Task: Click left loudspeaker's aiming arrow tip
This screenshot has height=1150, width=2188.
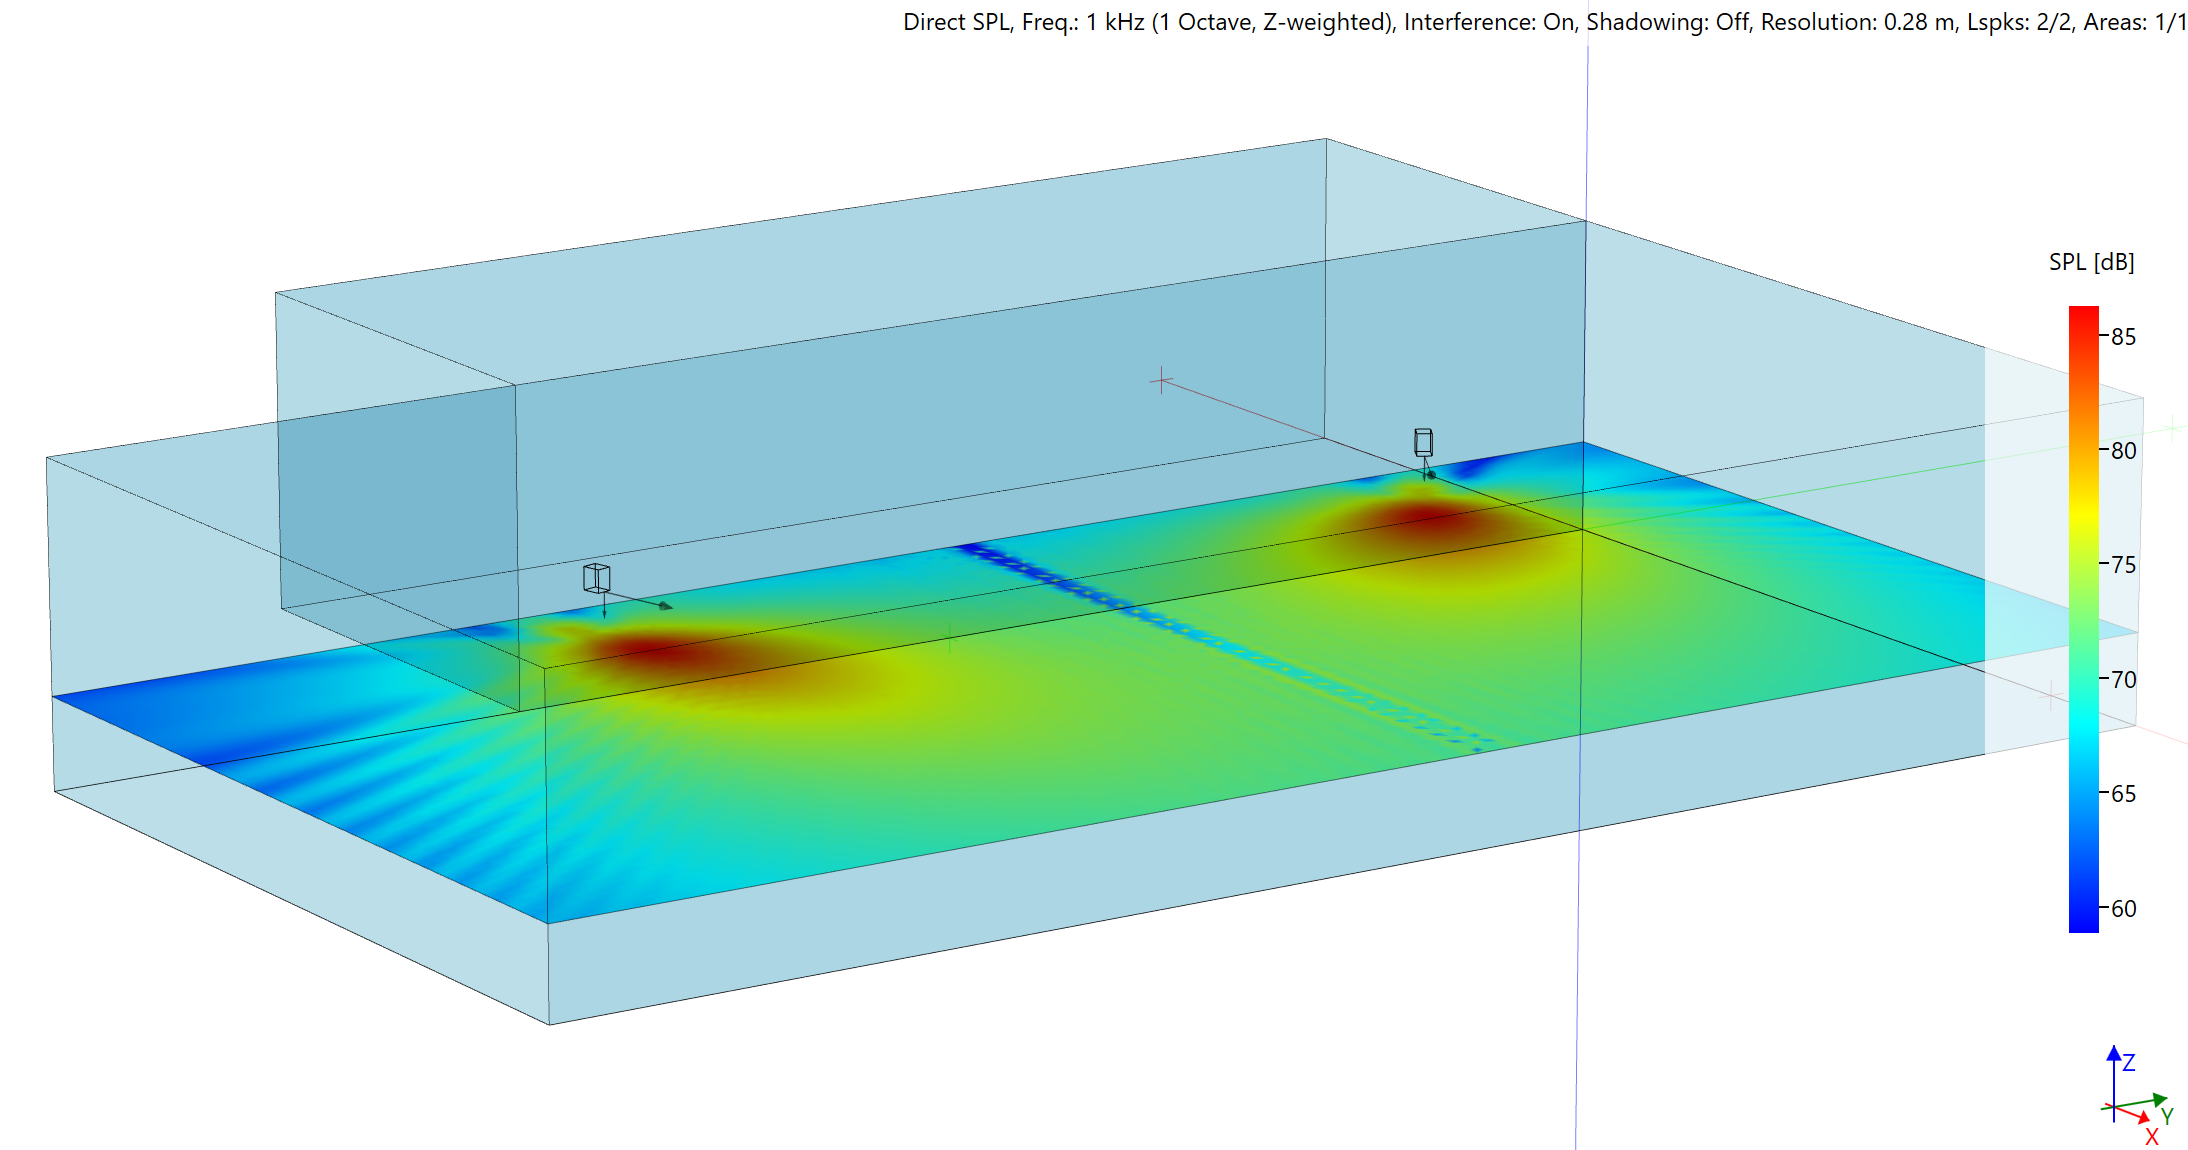Action: pos(667,606)
